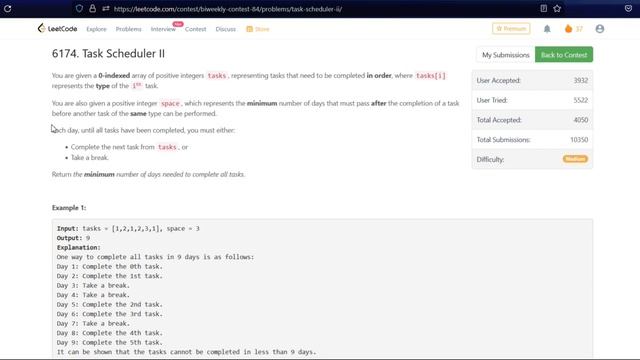
Task: Click the 'space' code snippet in description
Action: tap(170, 103)
